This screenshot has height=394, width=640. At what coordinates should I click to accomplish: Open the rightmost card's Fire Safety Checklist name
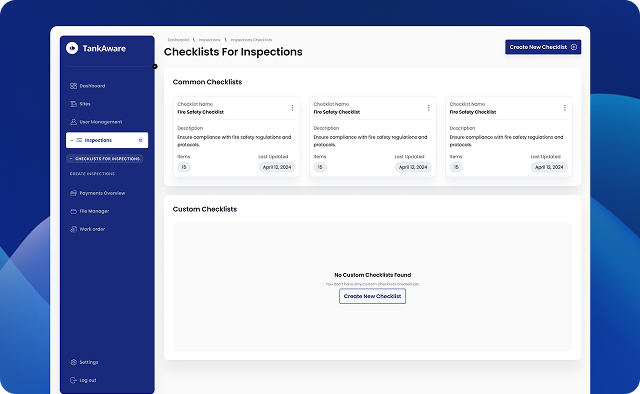click(473, 112)
